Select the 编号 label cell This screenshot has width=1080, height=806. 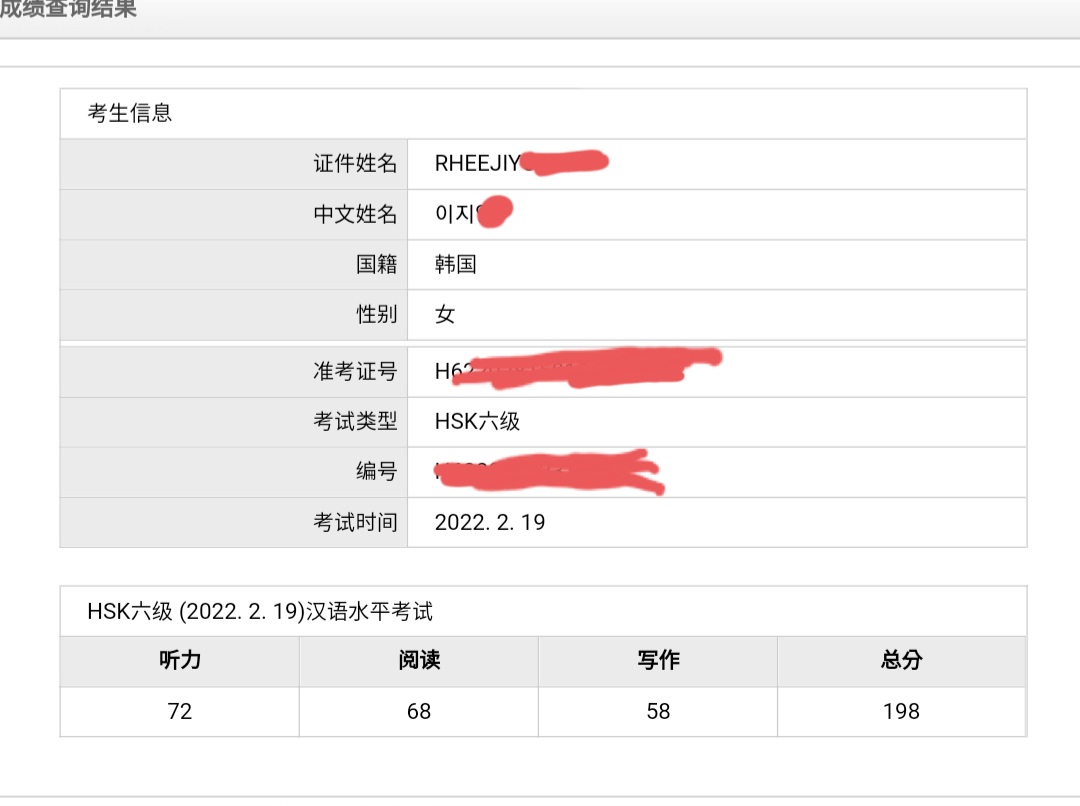pos(233,473)
